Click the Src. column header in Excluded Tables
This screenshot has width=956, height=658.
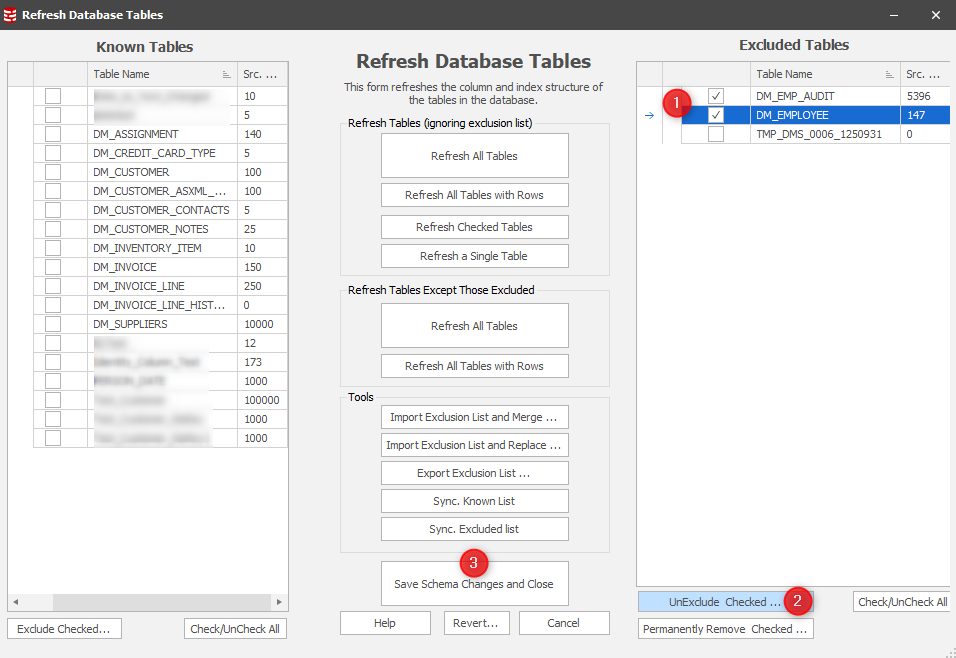click(924, 74)
